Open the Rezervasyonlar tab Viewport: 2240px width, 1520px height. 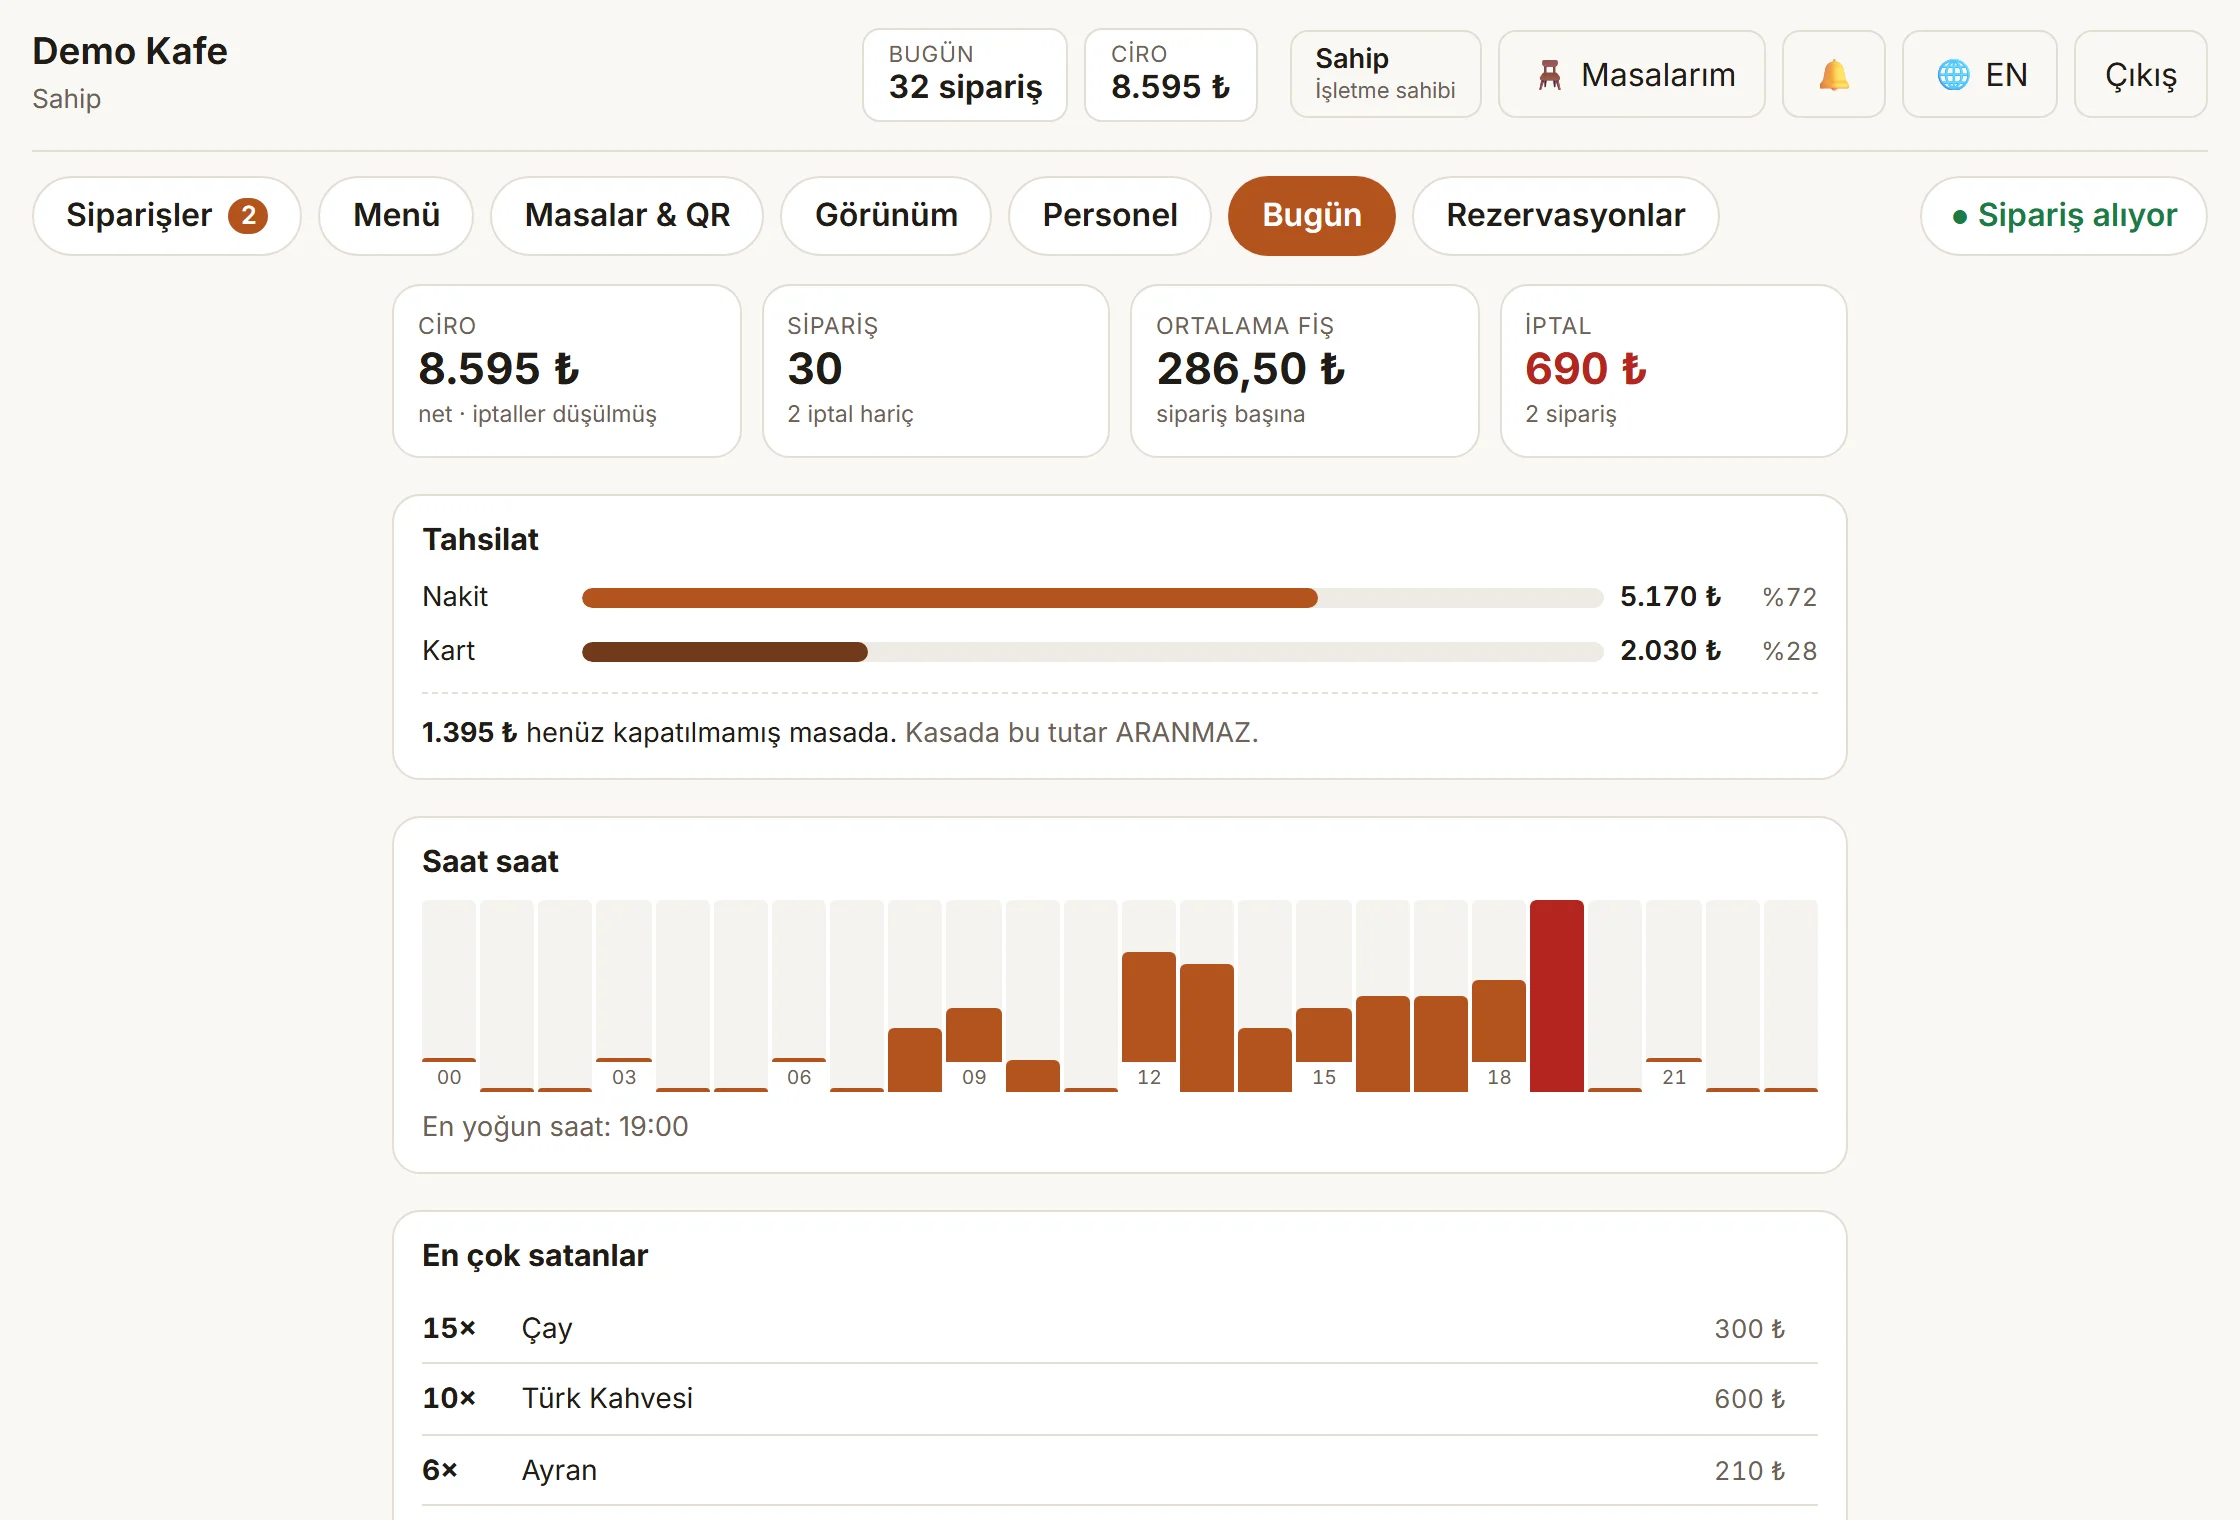click(x=1566, y=215)
